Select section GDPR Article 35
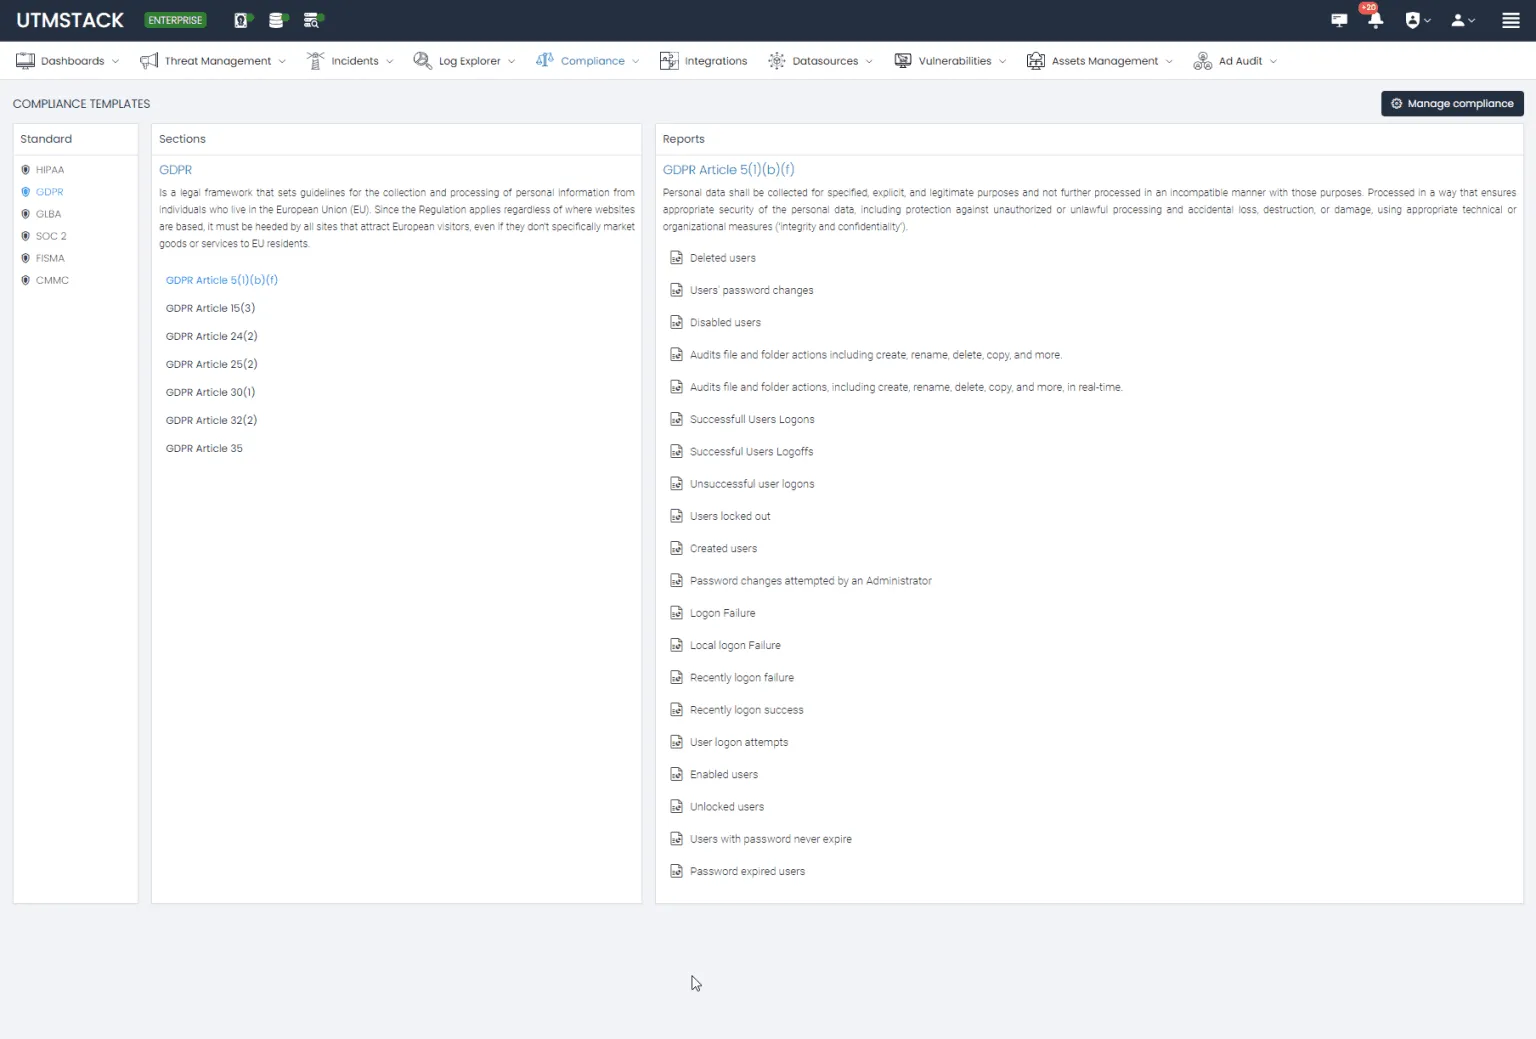The width and height of the screenshot is (1536, 1039). coord(204,448)
